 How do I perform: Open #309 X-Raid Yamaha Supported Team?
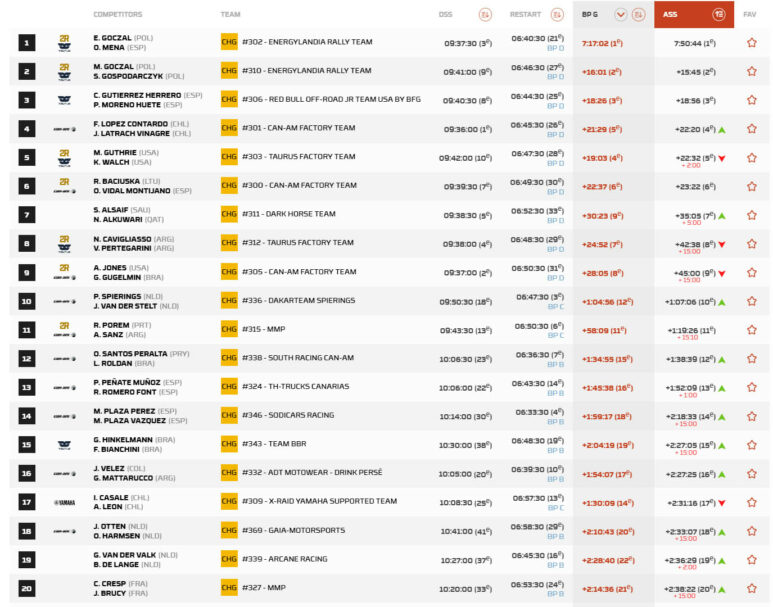(319, 502)
